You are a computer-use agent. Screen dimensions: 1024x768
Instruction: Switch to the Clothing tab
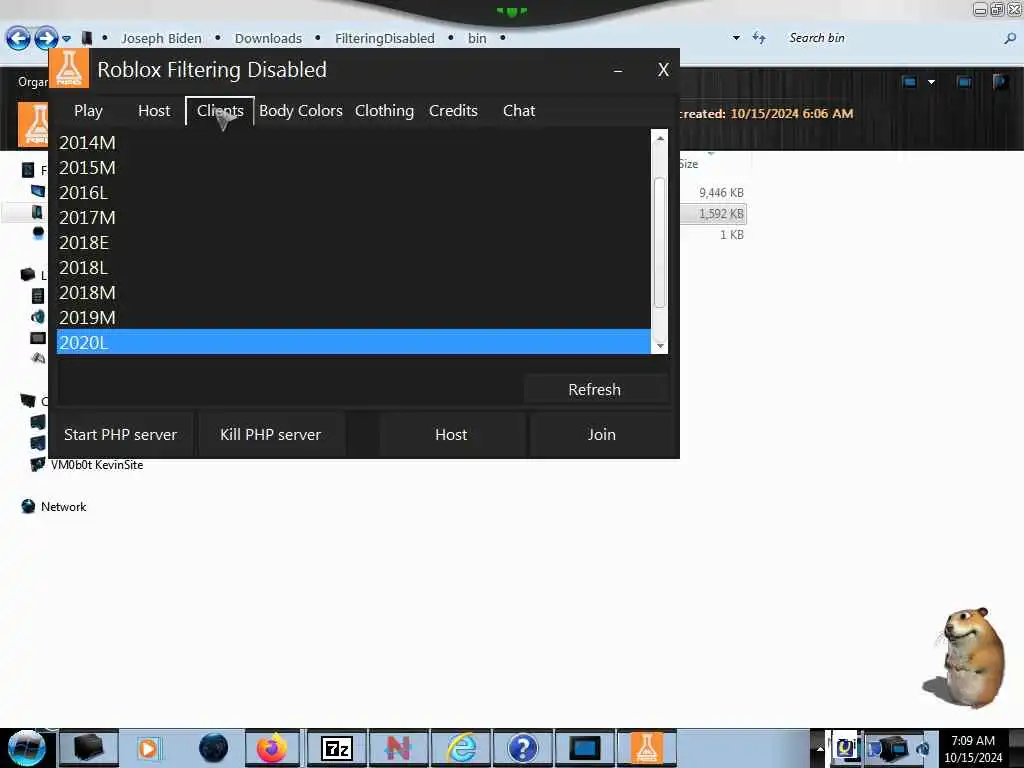[384, 111]
